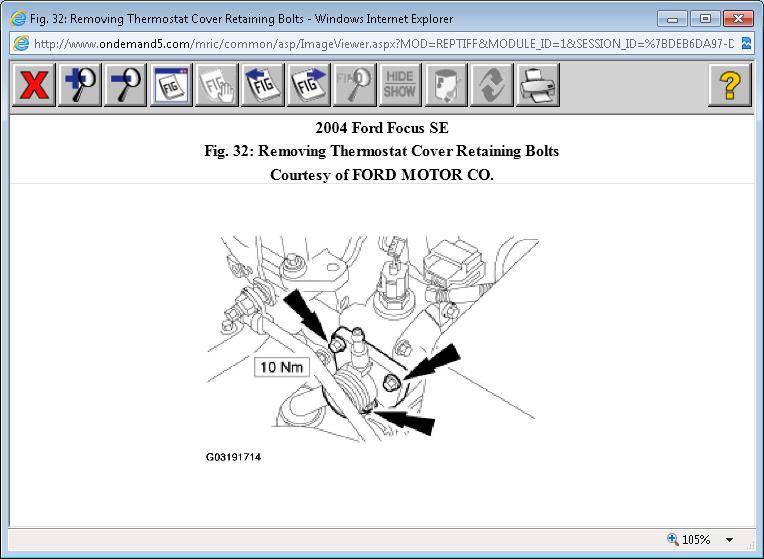The image size is (764, 559).
Task: Click the 'Fig. 32: Removing Thermostat Cover' caption
Action: [x=382, y=151]
